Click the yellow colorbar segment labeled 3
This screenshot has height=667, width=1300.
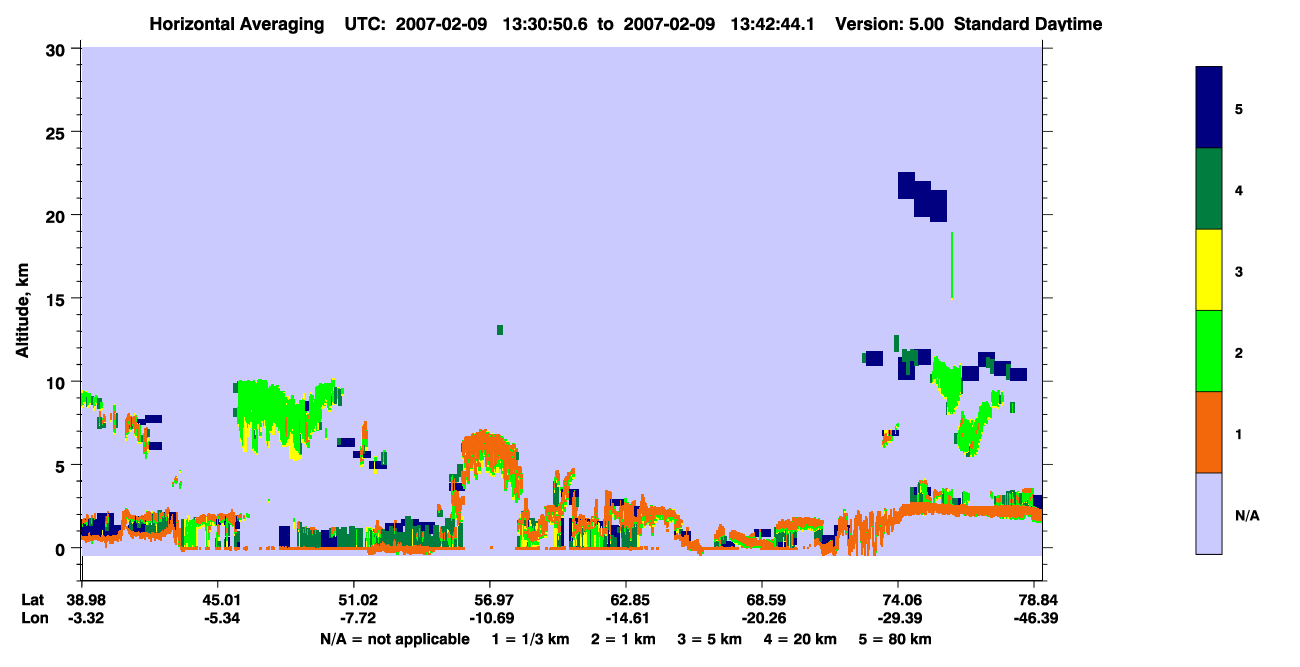(1209, 270)
